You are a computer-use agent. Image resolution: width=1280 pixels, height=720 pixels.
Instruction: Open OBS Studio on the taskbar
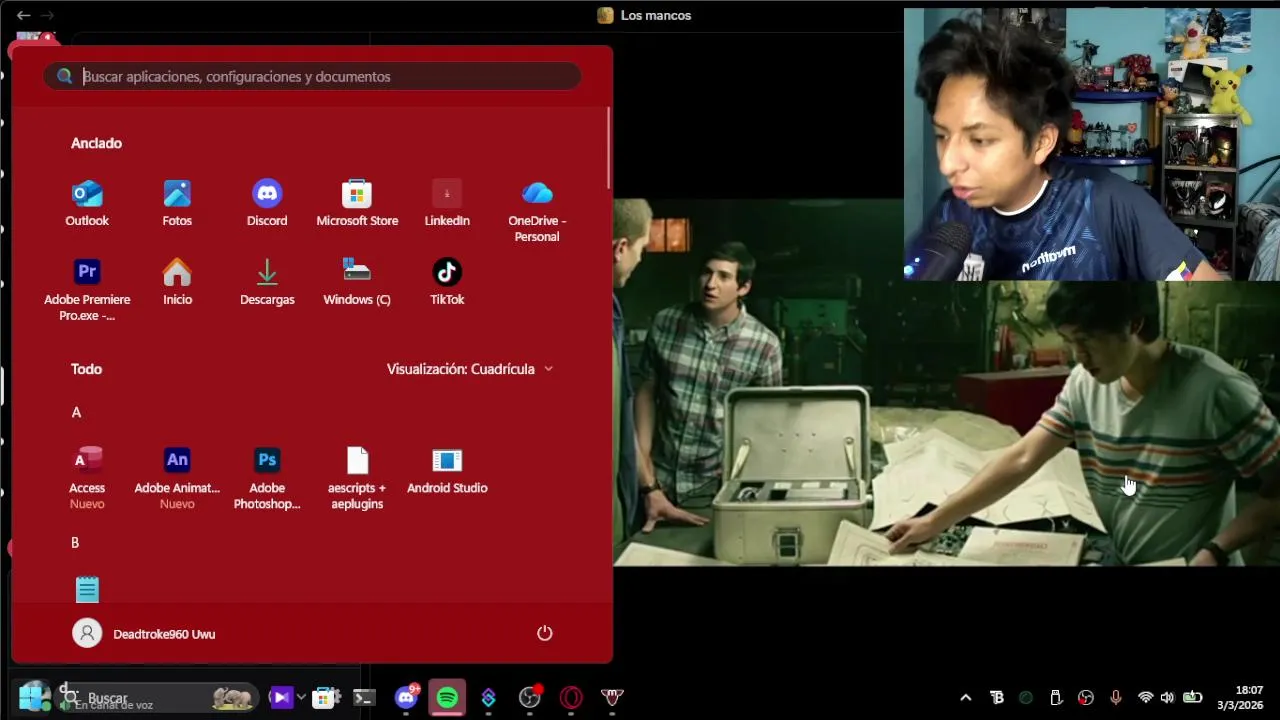[x=530, y=697]
